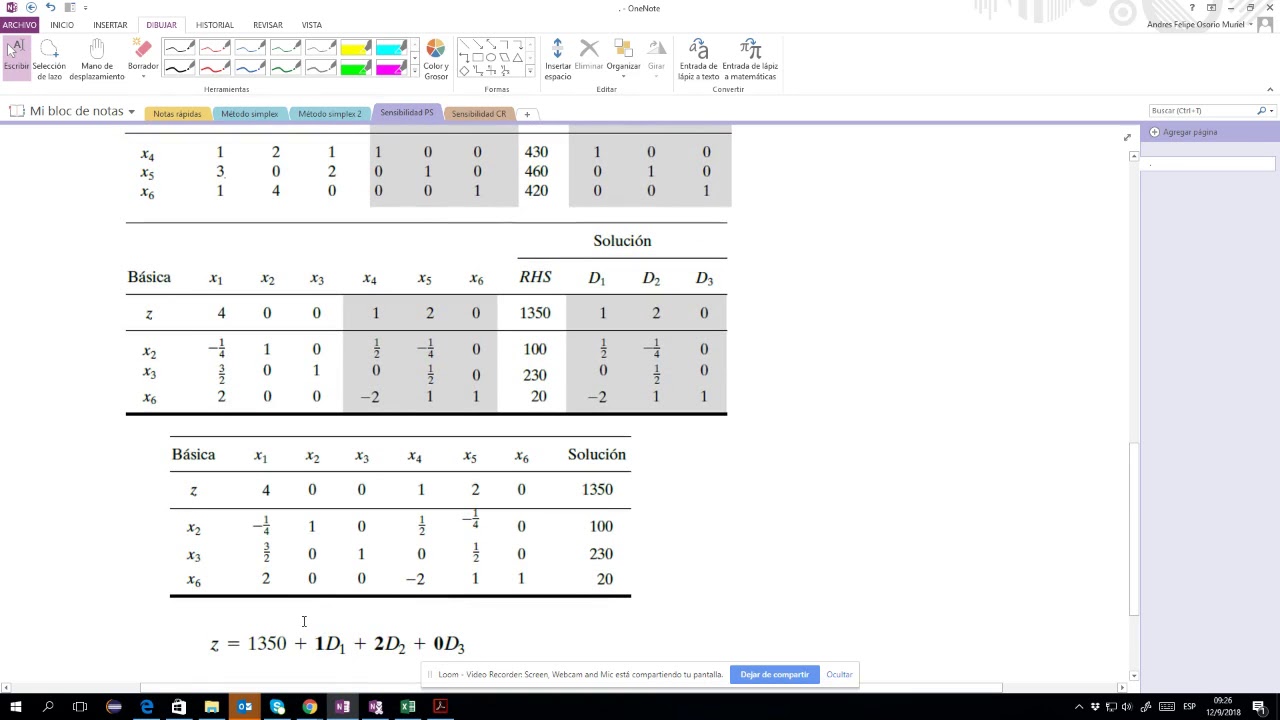
Task: Click the vertical scrollbar of the page
Action: [x=1133, y=530]
